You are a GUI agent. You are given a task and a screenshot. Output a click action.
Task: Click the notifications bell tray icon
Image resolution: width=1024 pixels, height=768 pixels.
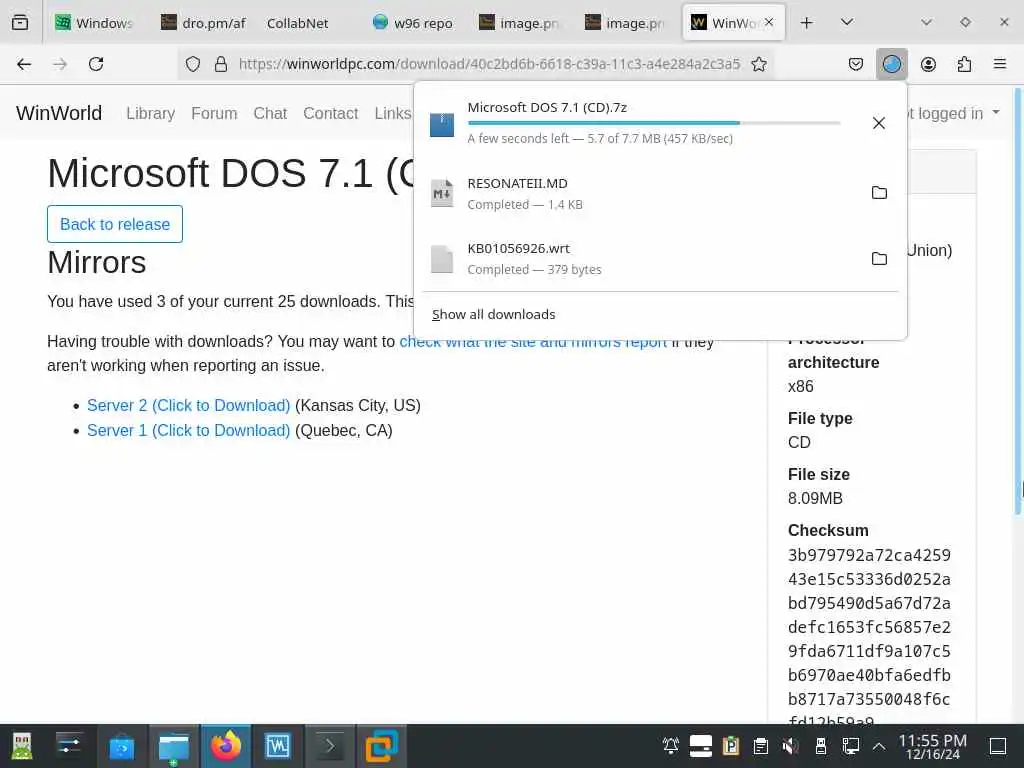671,746
